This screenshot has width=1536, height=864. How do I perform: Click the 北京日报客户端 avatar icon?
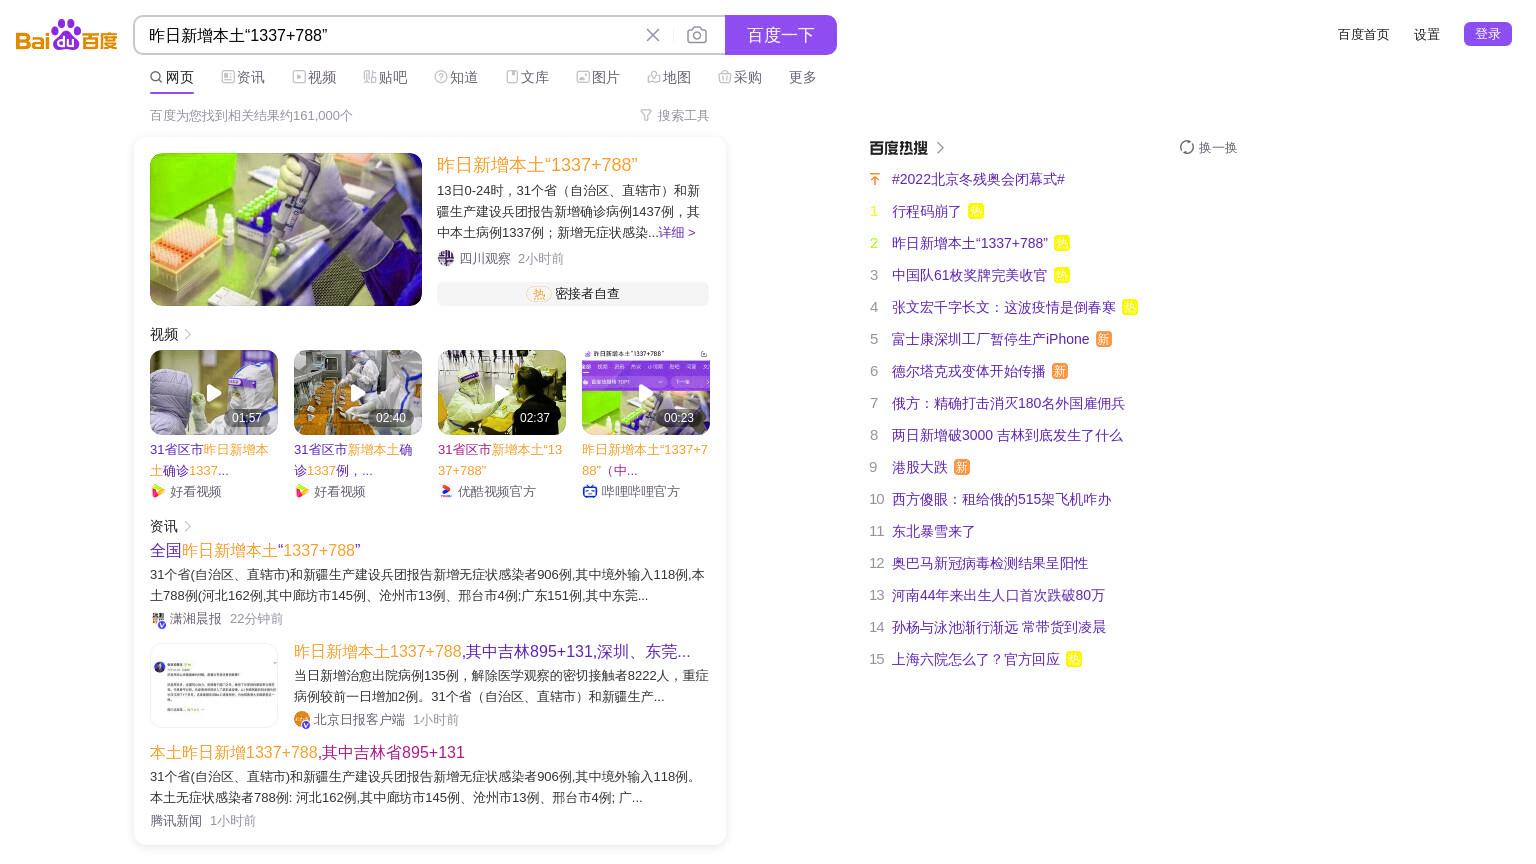pos(302,720)
